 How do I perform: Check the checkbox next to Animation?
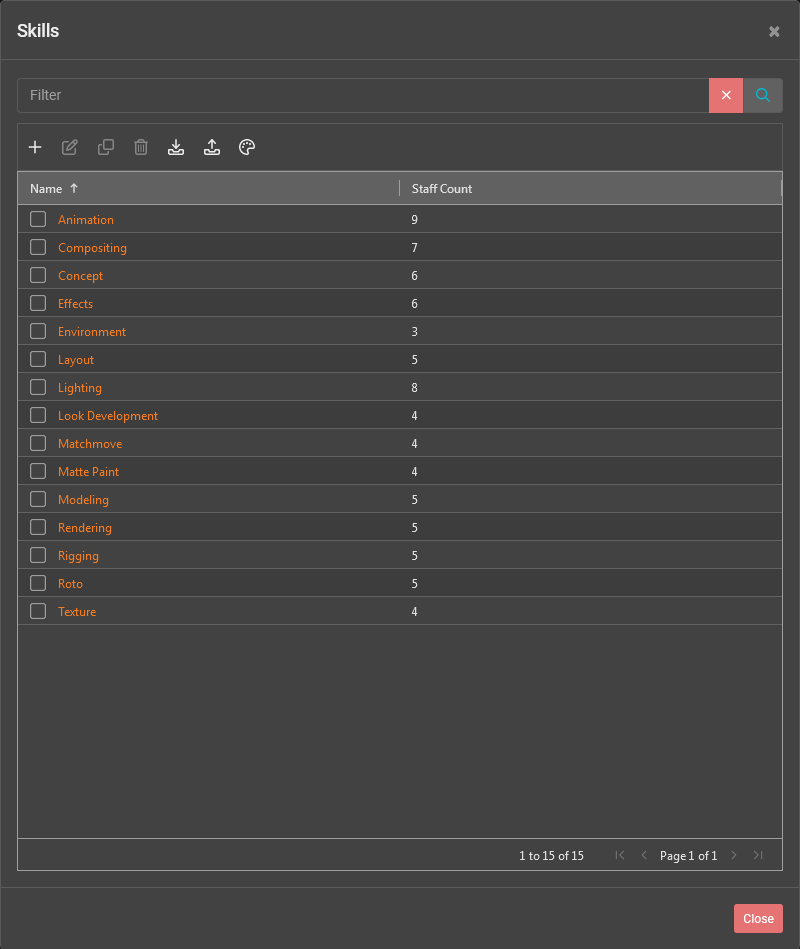(x=37, y=218)
